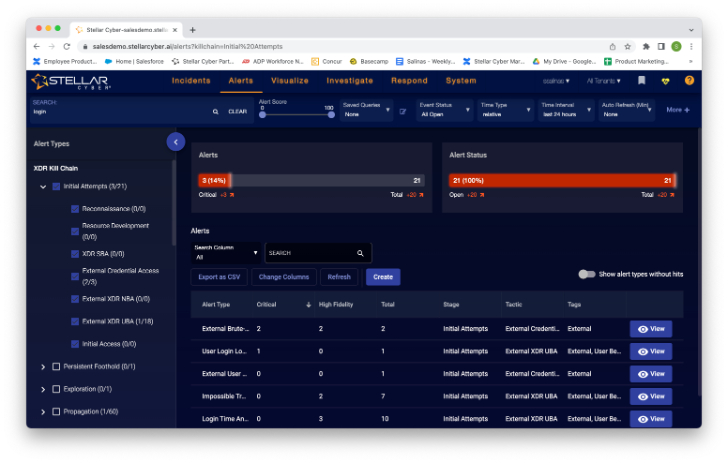Click the search magnifier in top search bar

215,112
